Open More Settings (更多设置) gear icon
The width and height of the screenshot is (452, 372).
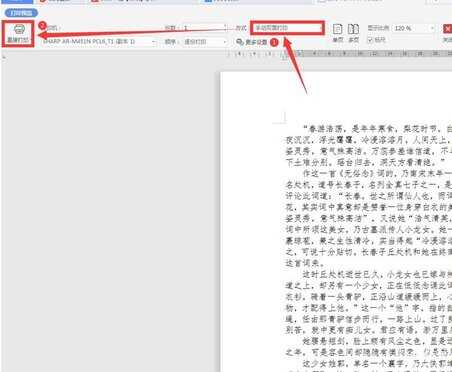click(x=240, y=42)
